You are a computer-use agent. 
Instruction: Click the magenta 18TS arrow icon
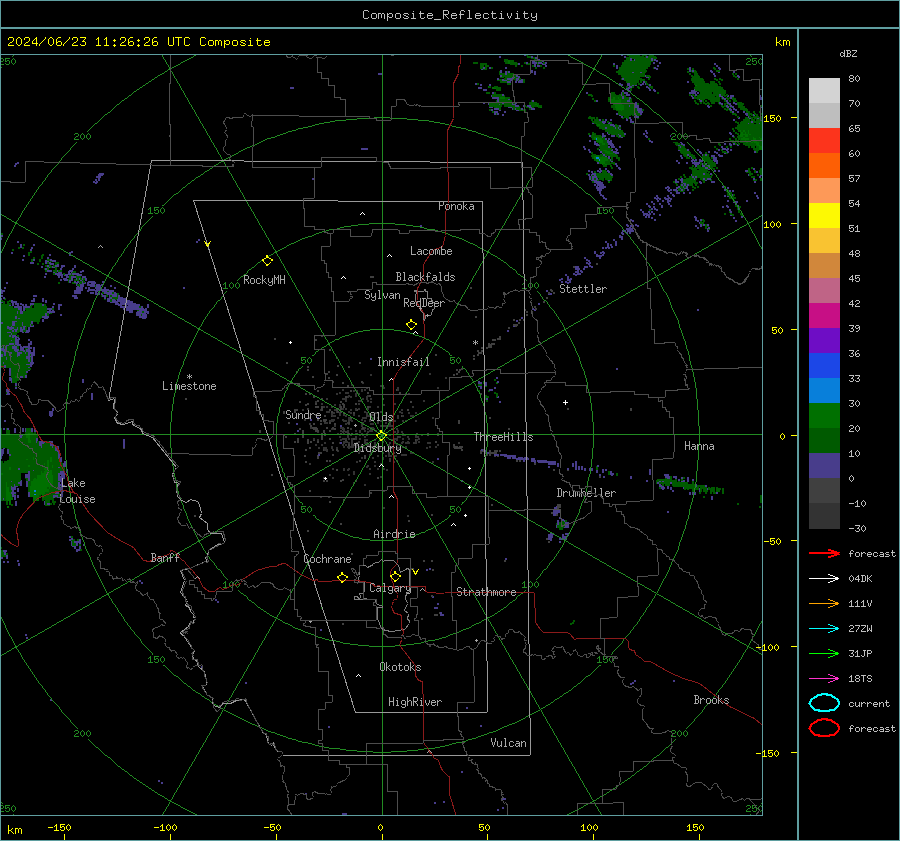tap(824, 679)
